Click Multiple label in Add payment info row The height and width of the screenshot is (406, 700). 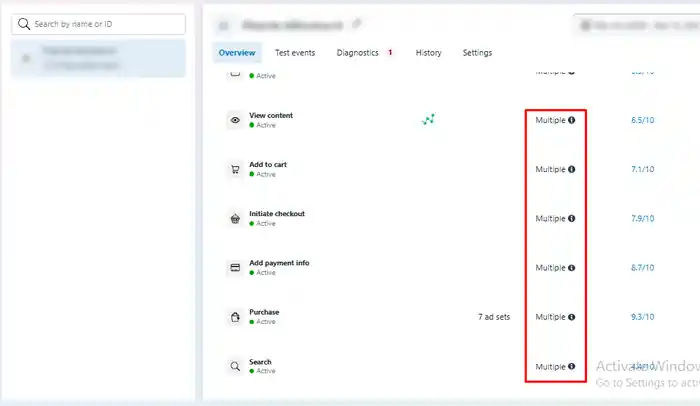point(550,268)
